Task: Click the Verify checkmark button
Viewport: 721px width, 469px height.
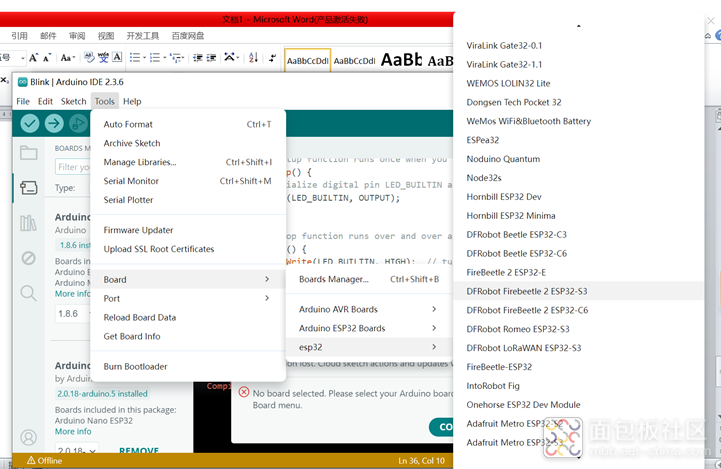Action: click(x=30, y=123)
